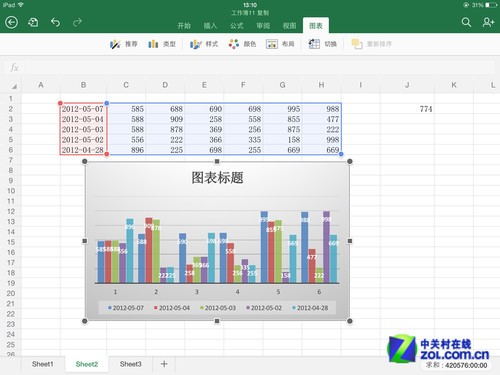500x375 pixels.
Task: Tap legend entry 2012-04-28
Action: coord(310,308)
